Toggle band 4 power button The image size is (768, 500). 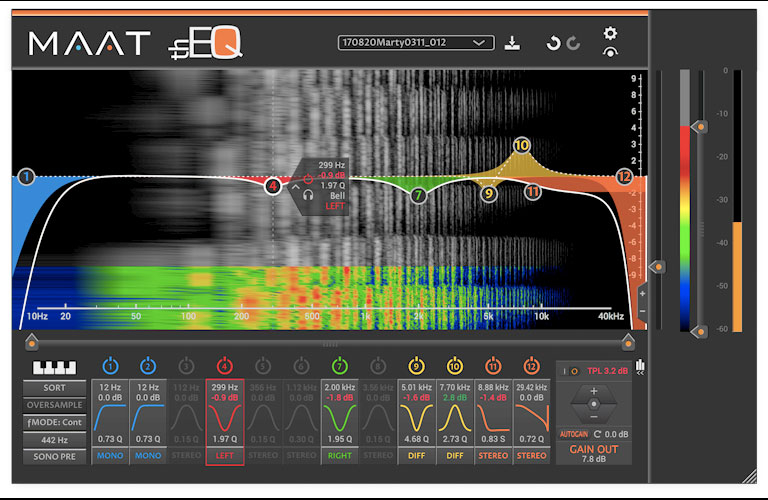click(x=224, y=366)
